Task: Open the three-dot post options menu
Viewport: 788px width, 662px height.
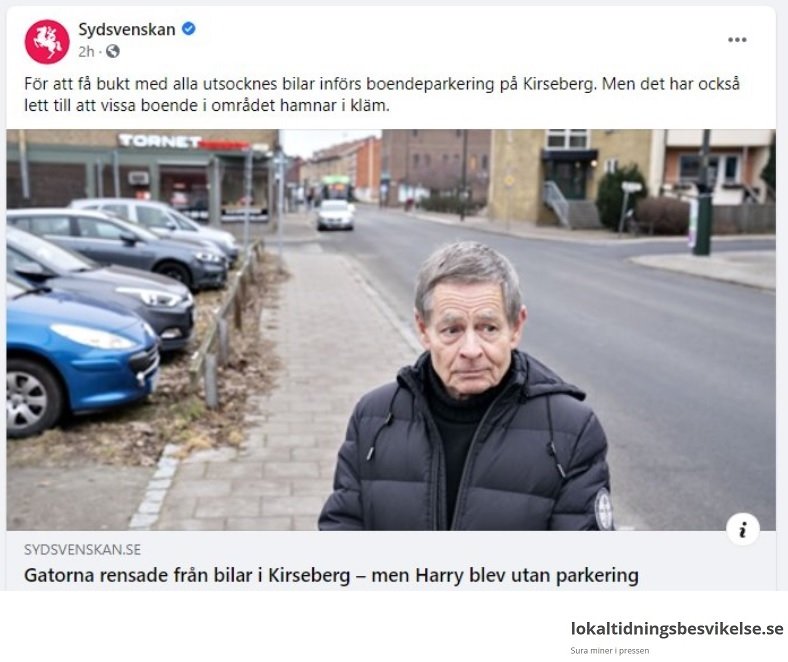Action: 737,40
